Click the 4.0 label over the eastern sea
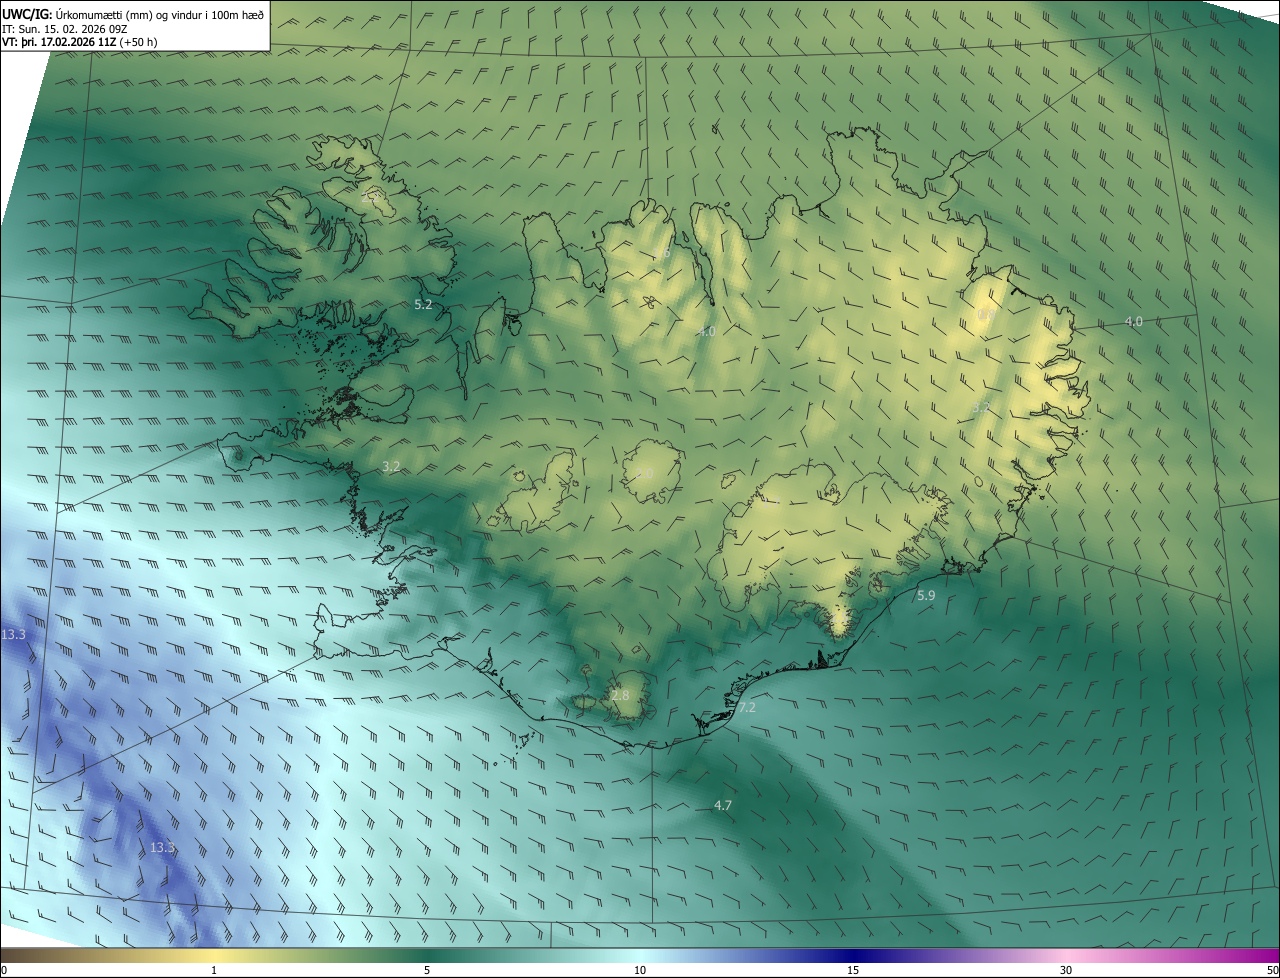Viewport: 1280px width, 978px height. (x=1133, y=321)
